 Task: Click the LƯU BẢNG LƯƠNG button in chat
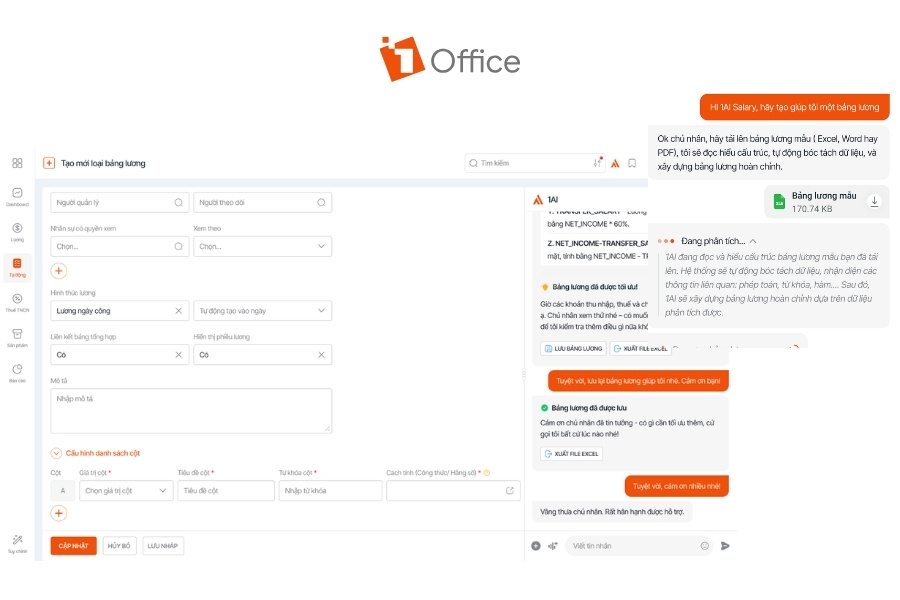tap(573, 349)
